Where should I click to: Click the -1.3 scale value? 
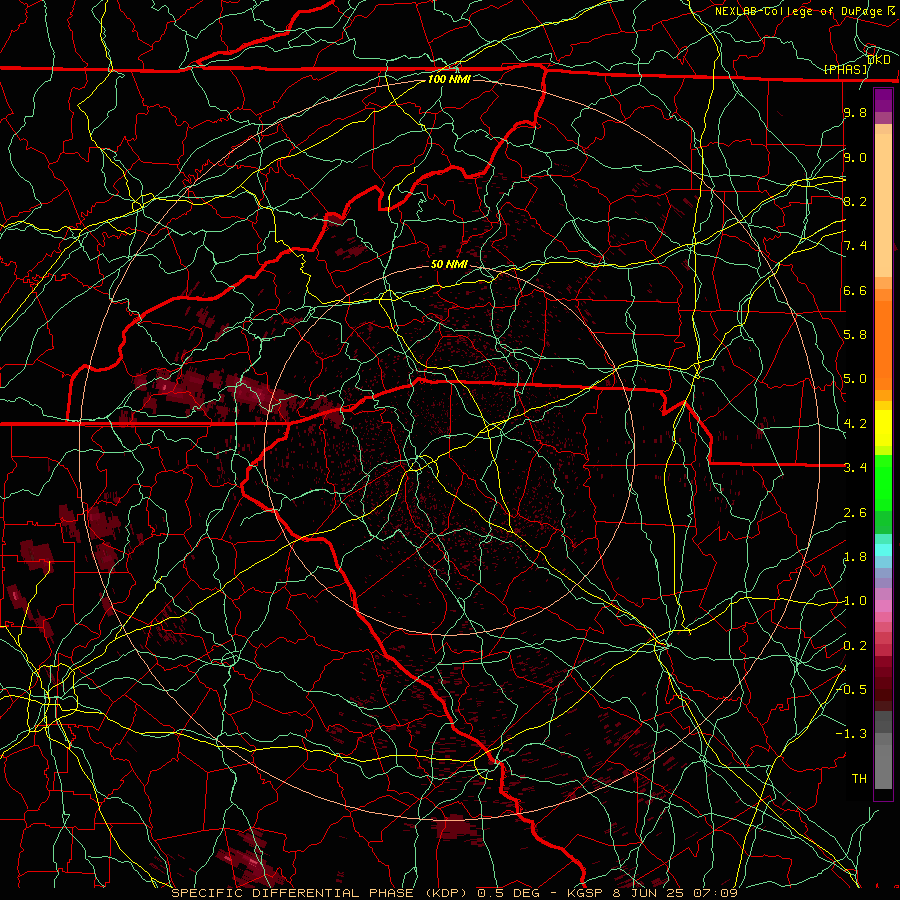click(851, 734)
